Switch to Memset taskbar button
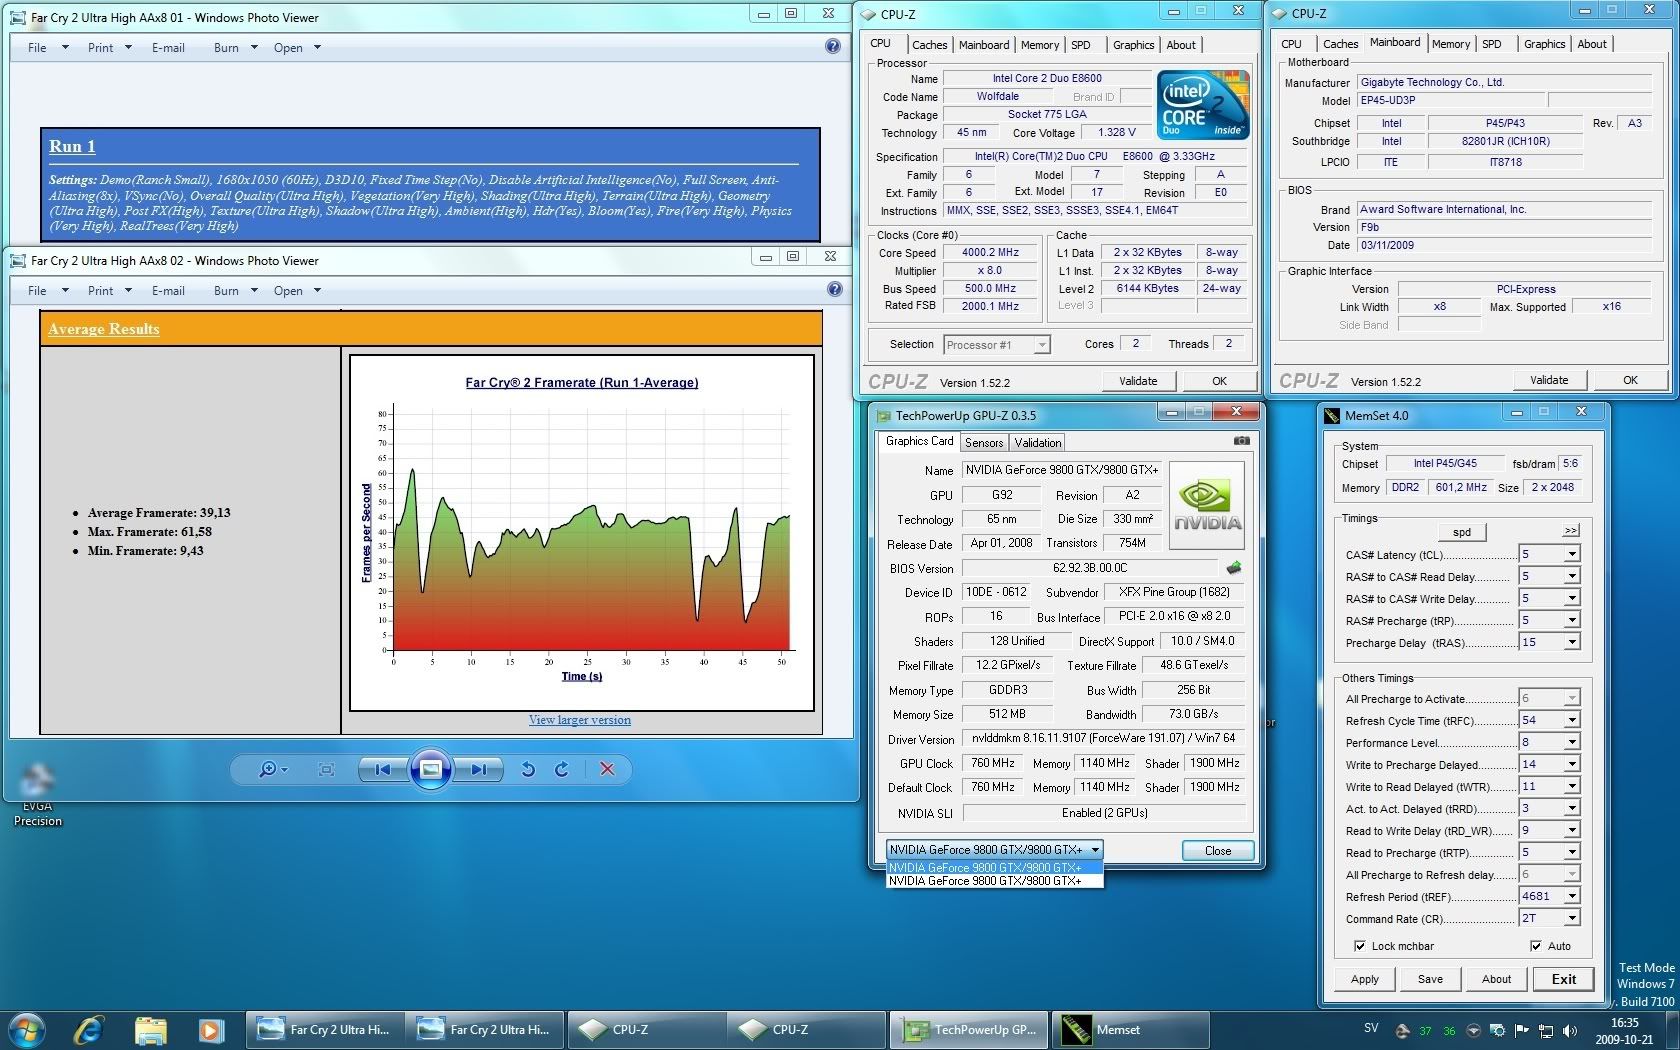The image size is (1680, 1050). 1129,1029
